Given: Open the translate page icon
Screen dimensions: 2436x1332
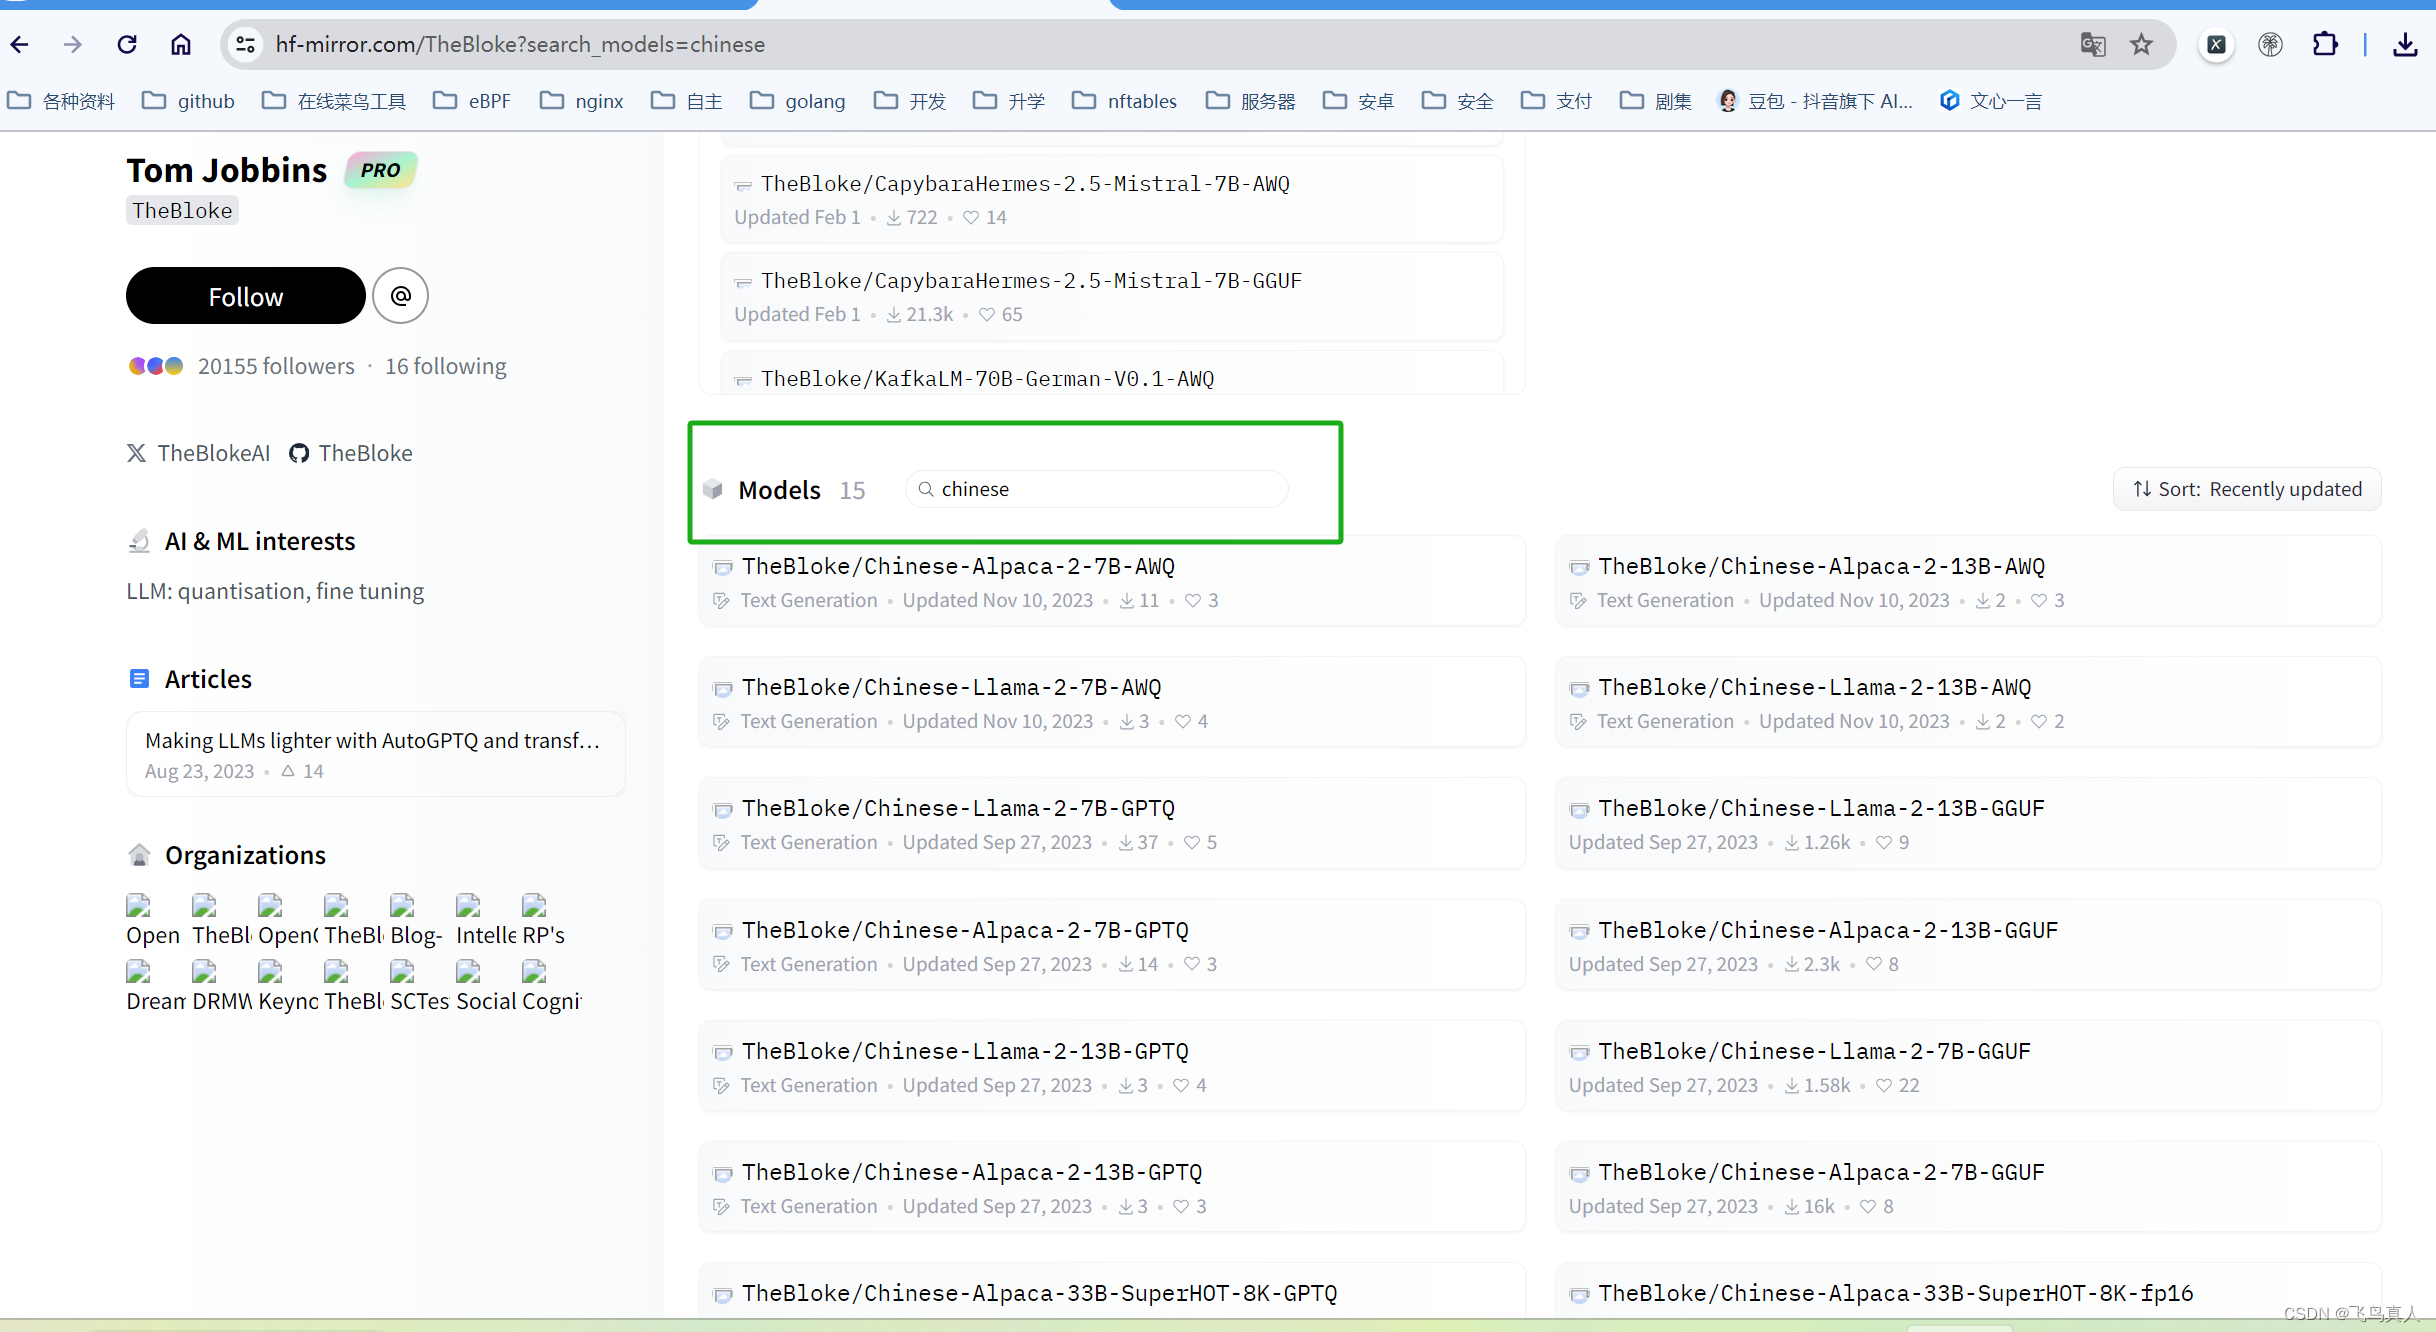Looking at the screenshot, I should (x=2092, y=44).
